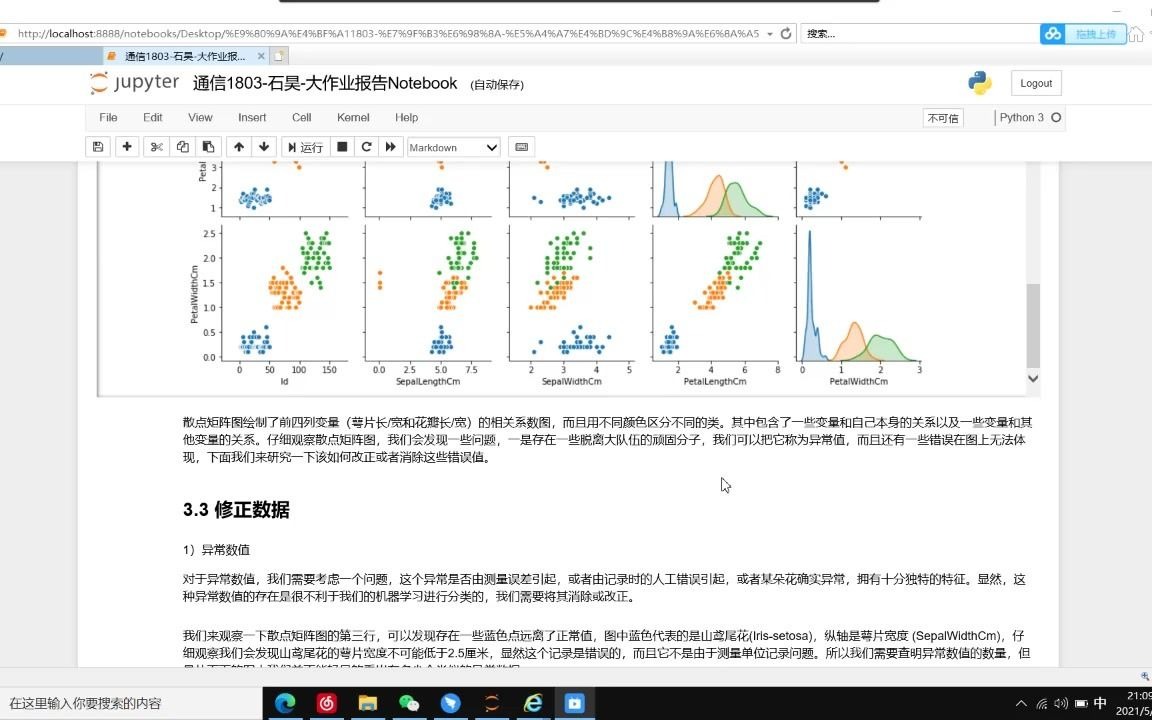
Task: Move the cell up with the up arrow
Action: tap(239, 147)
